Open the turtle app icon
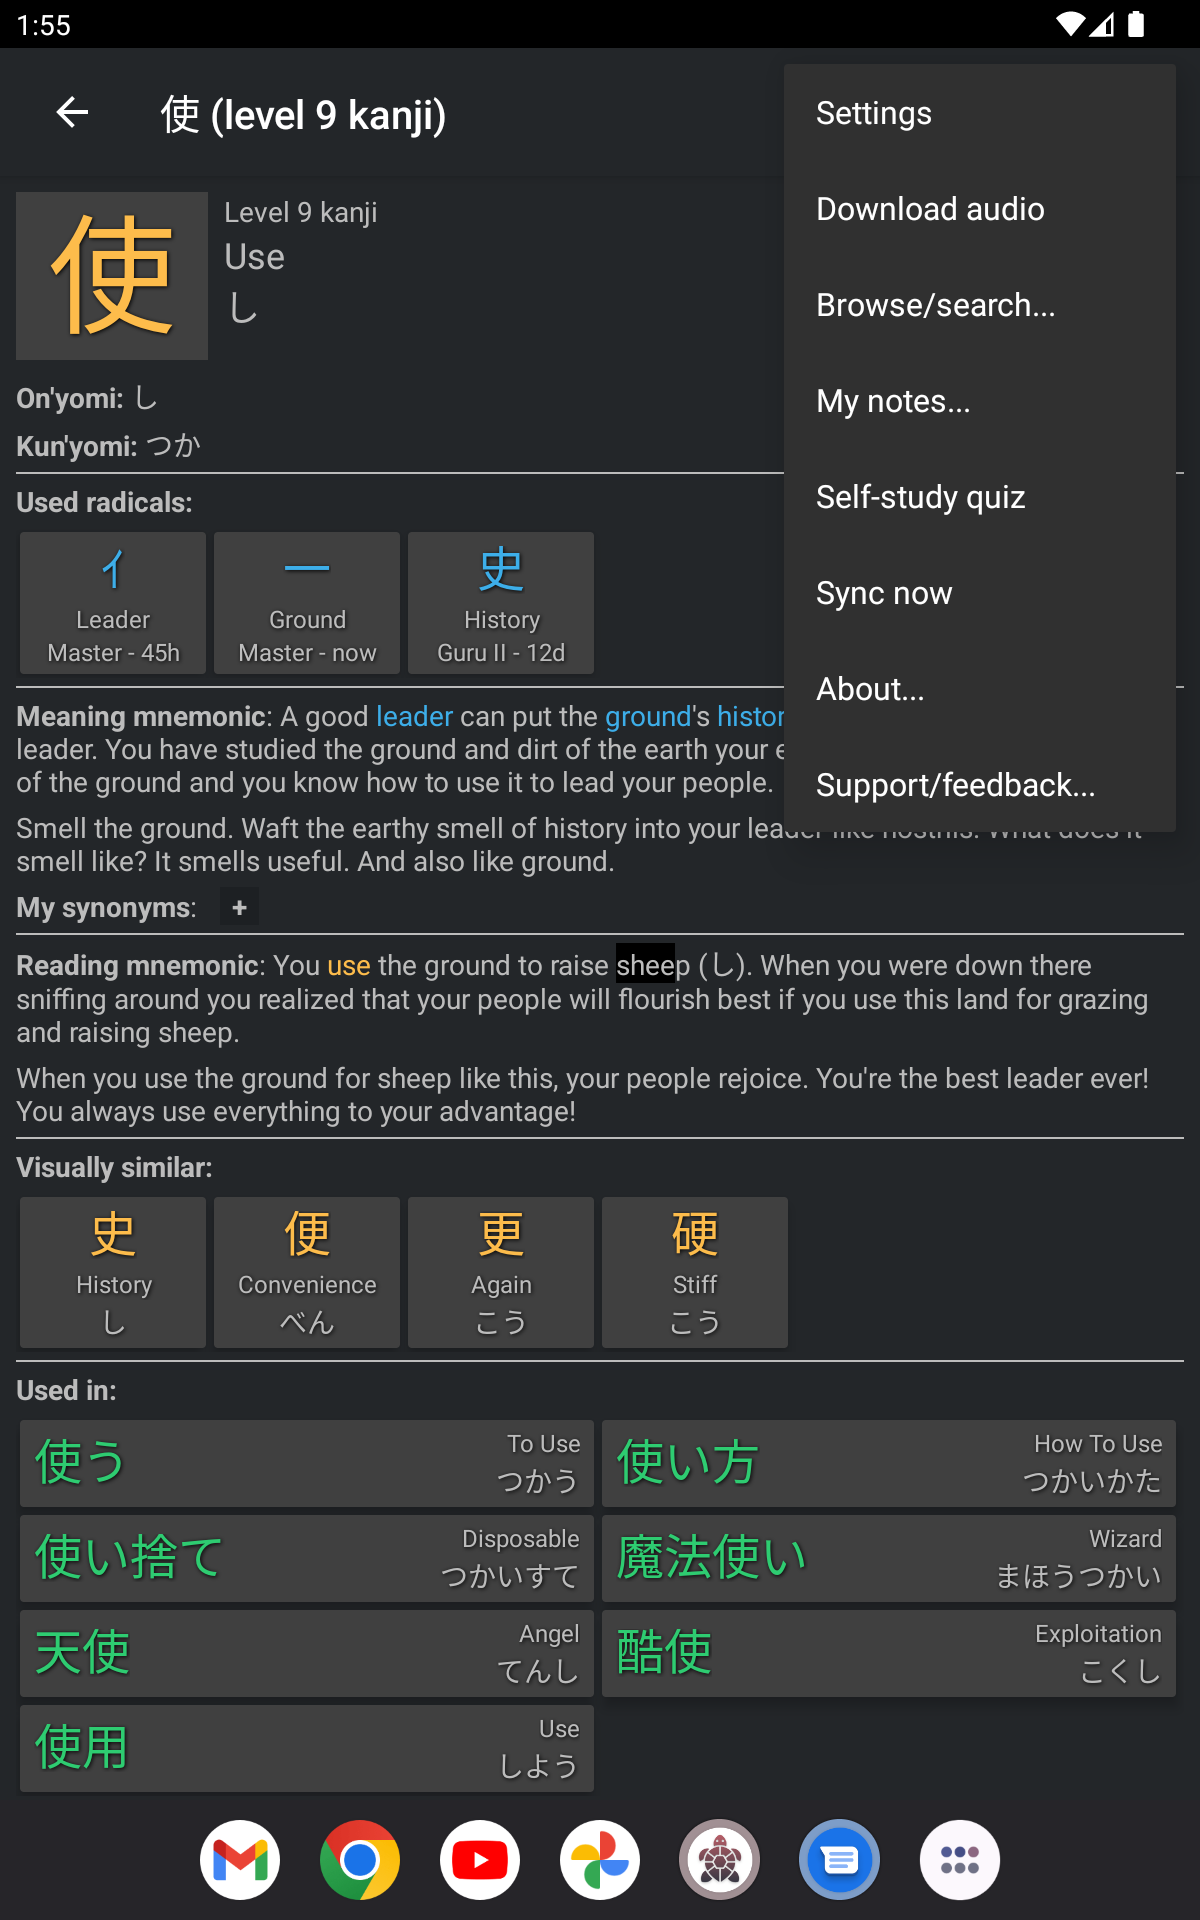The width and height of the screenshot is (1200, 1920). [x=720, y=1860]
